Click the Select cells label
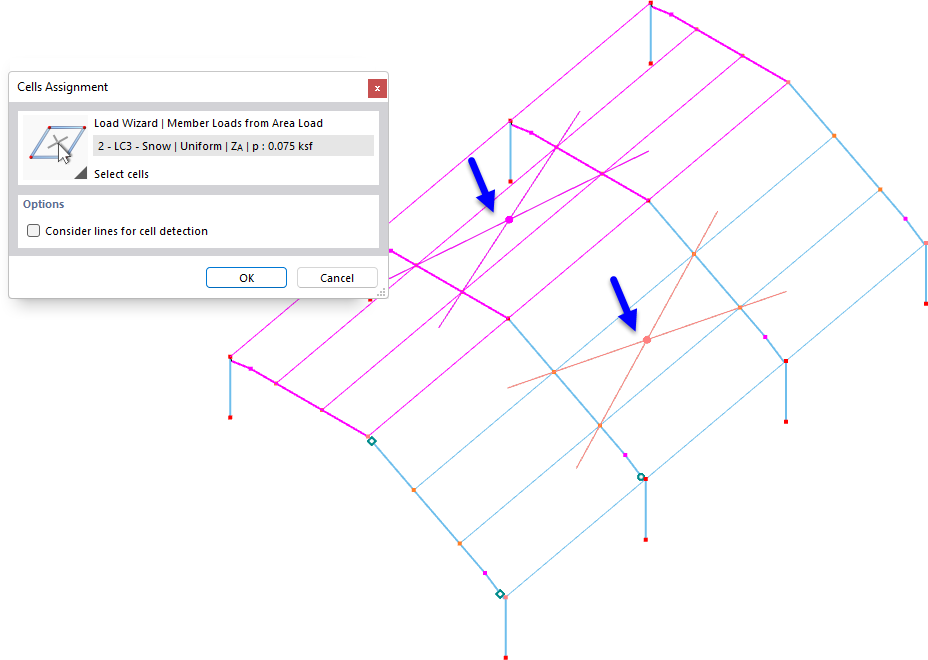The height and width of the screenshot is (660, 928). pyautogui.click(x=121, y=173)
